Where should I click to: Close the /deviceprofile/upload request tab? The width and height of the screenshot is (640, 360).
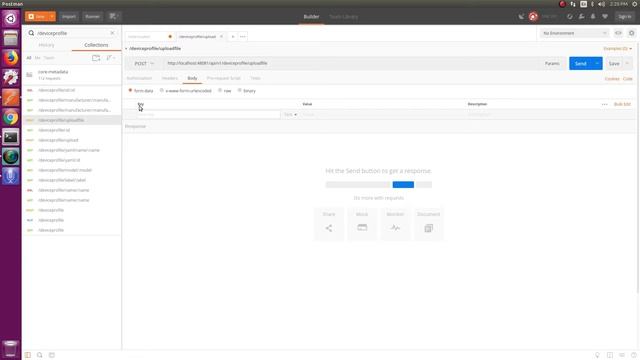point(221,37)
